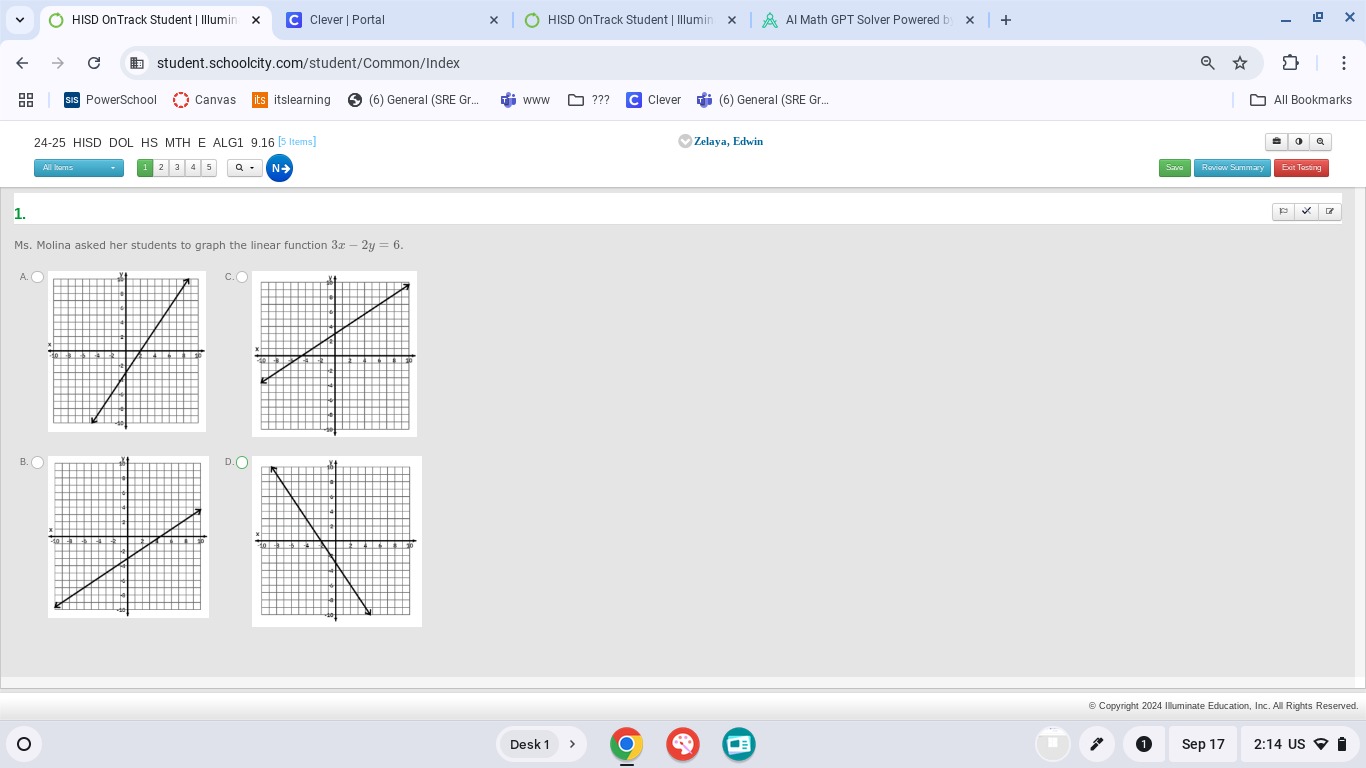Open Review Summary
1366x768 pixels.
[1232, 168]
